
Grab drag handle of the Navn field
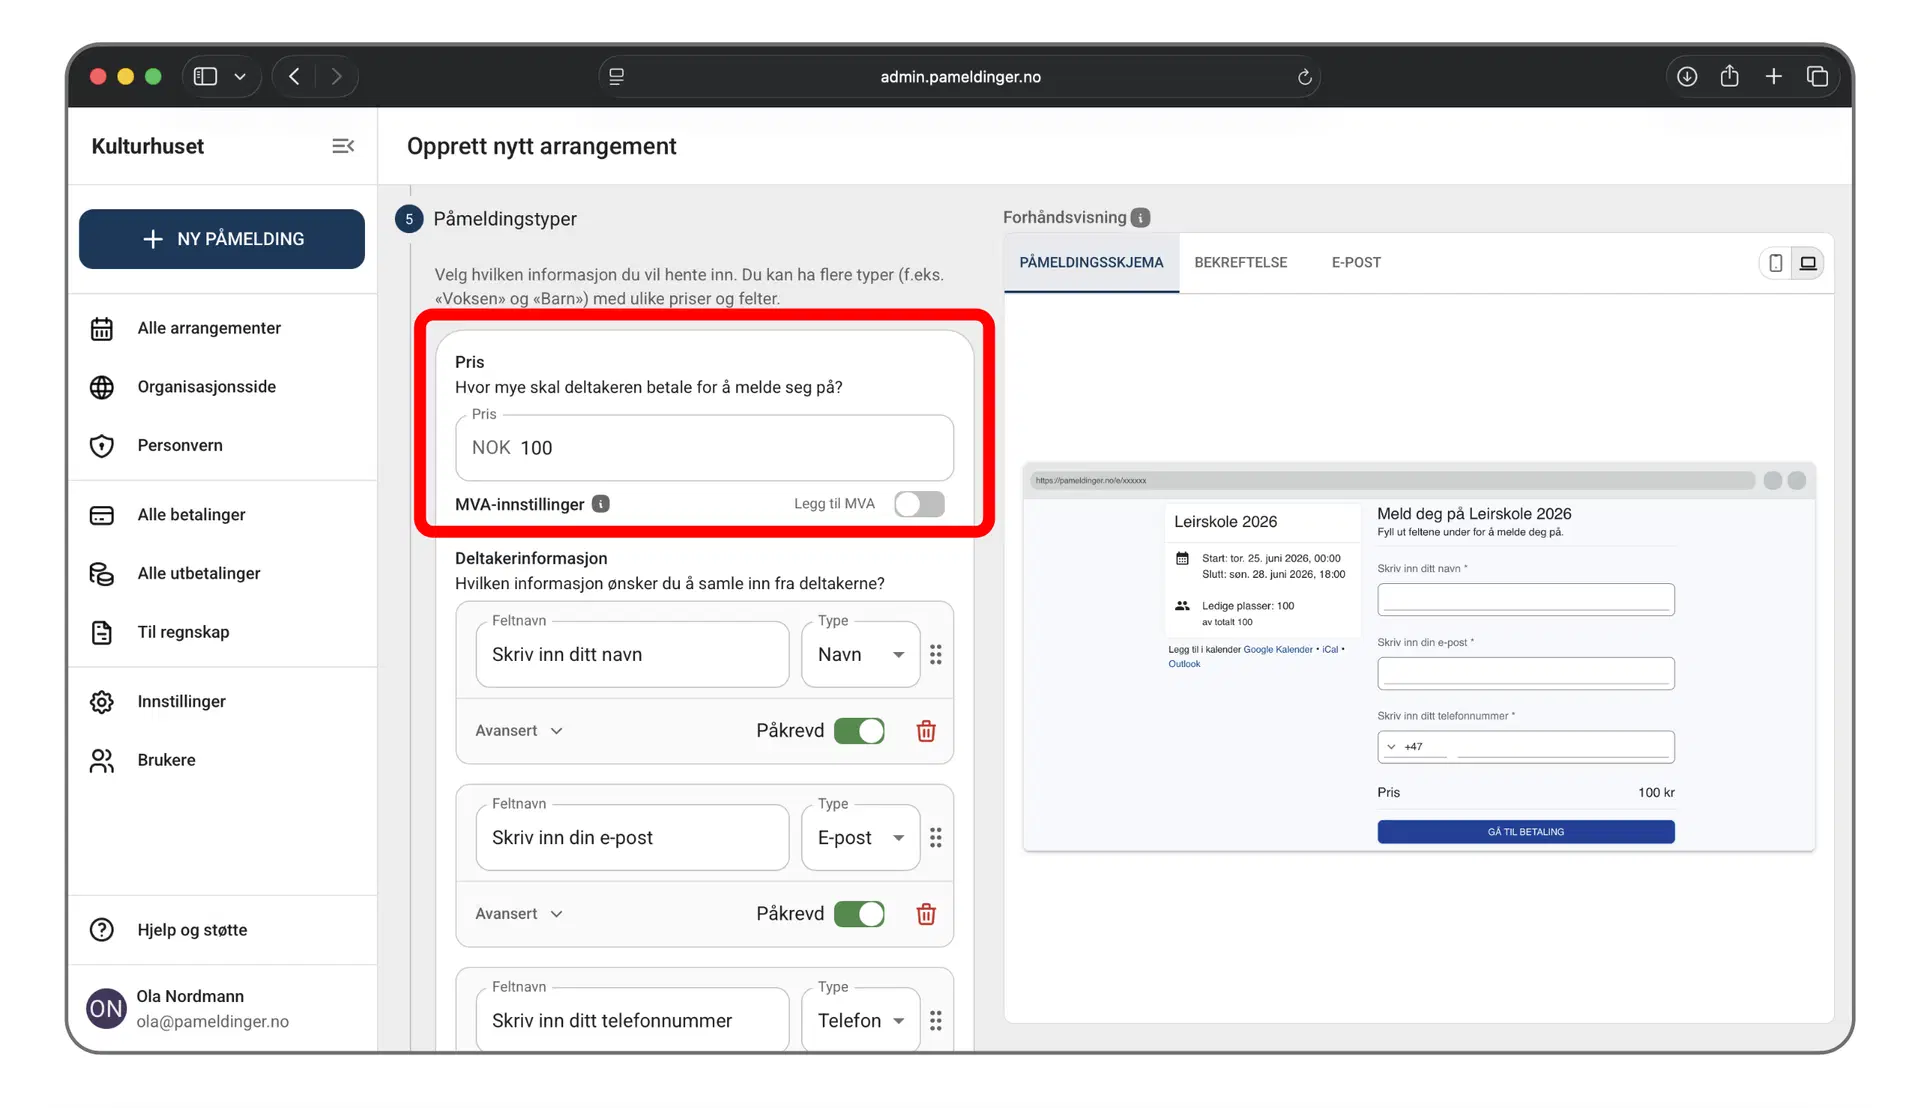coord(936,654)
